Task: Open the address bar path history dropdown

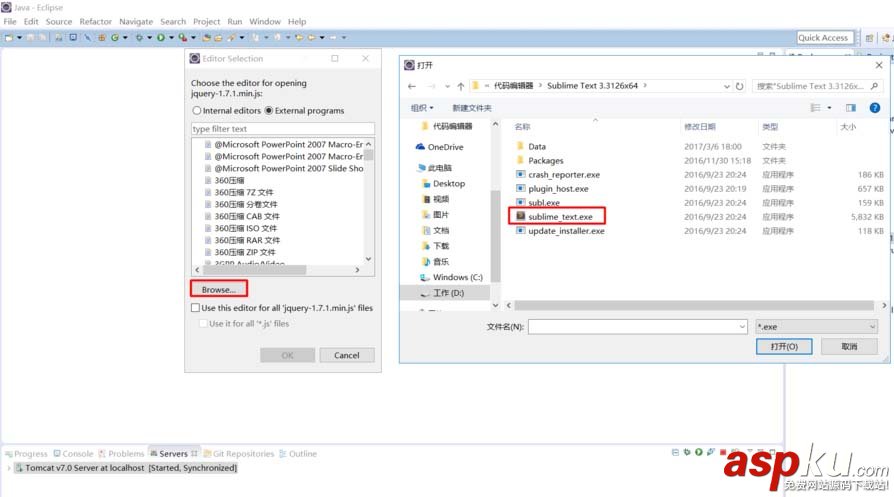Action: pos(727,86)
